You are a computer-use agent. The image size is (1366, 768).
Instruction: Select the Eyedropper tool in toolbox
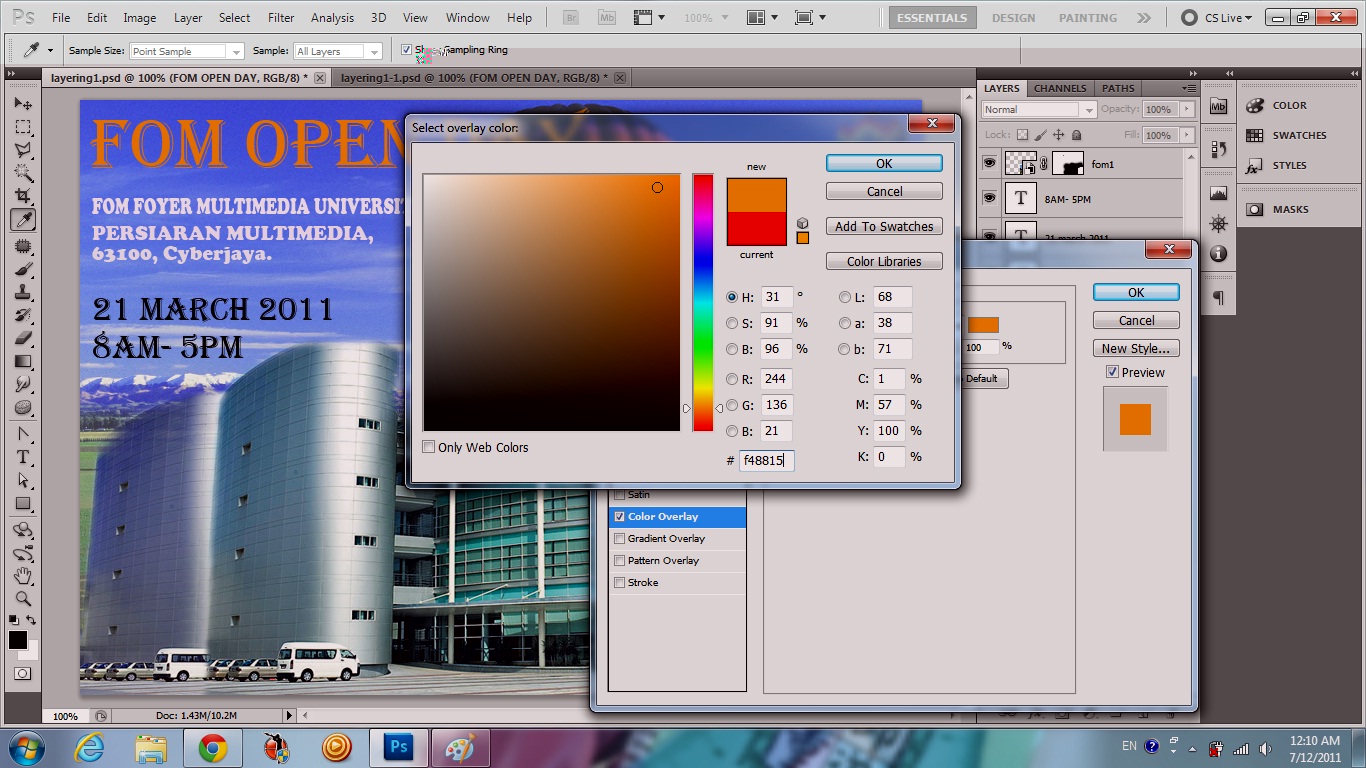pos(23,219)
